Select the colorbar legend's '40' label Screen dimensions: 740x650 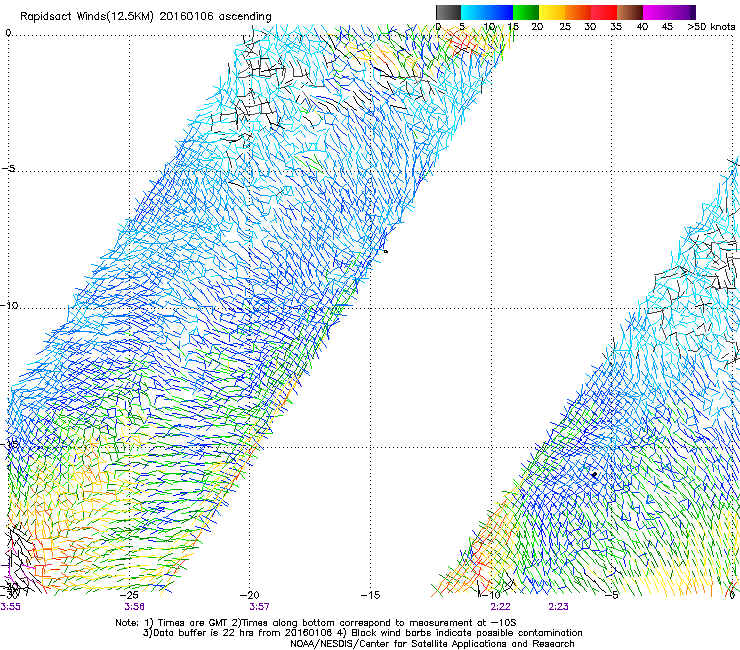(x=642, y=27)
